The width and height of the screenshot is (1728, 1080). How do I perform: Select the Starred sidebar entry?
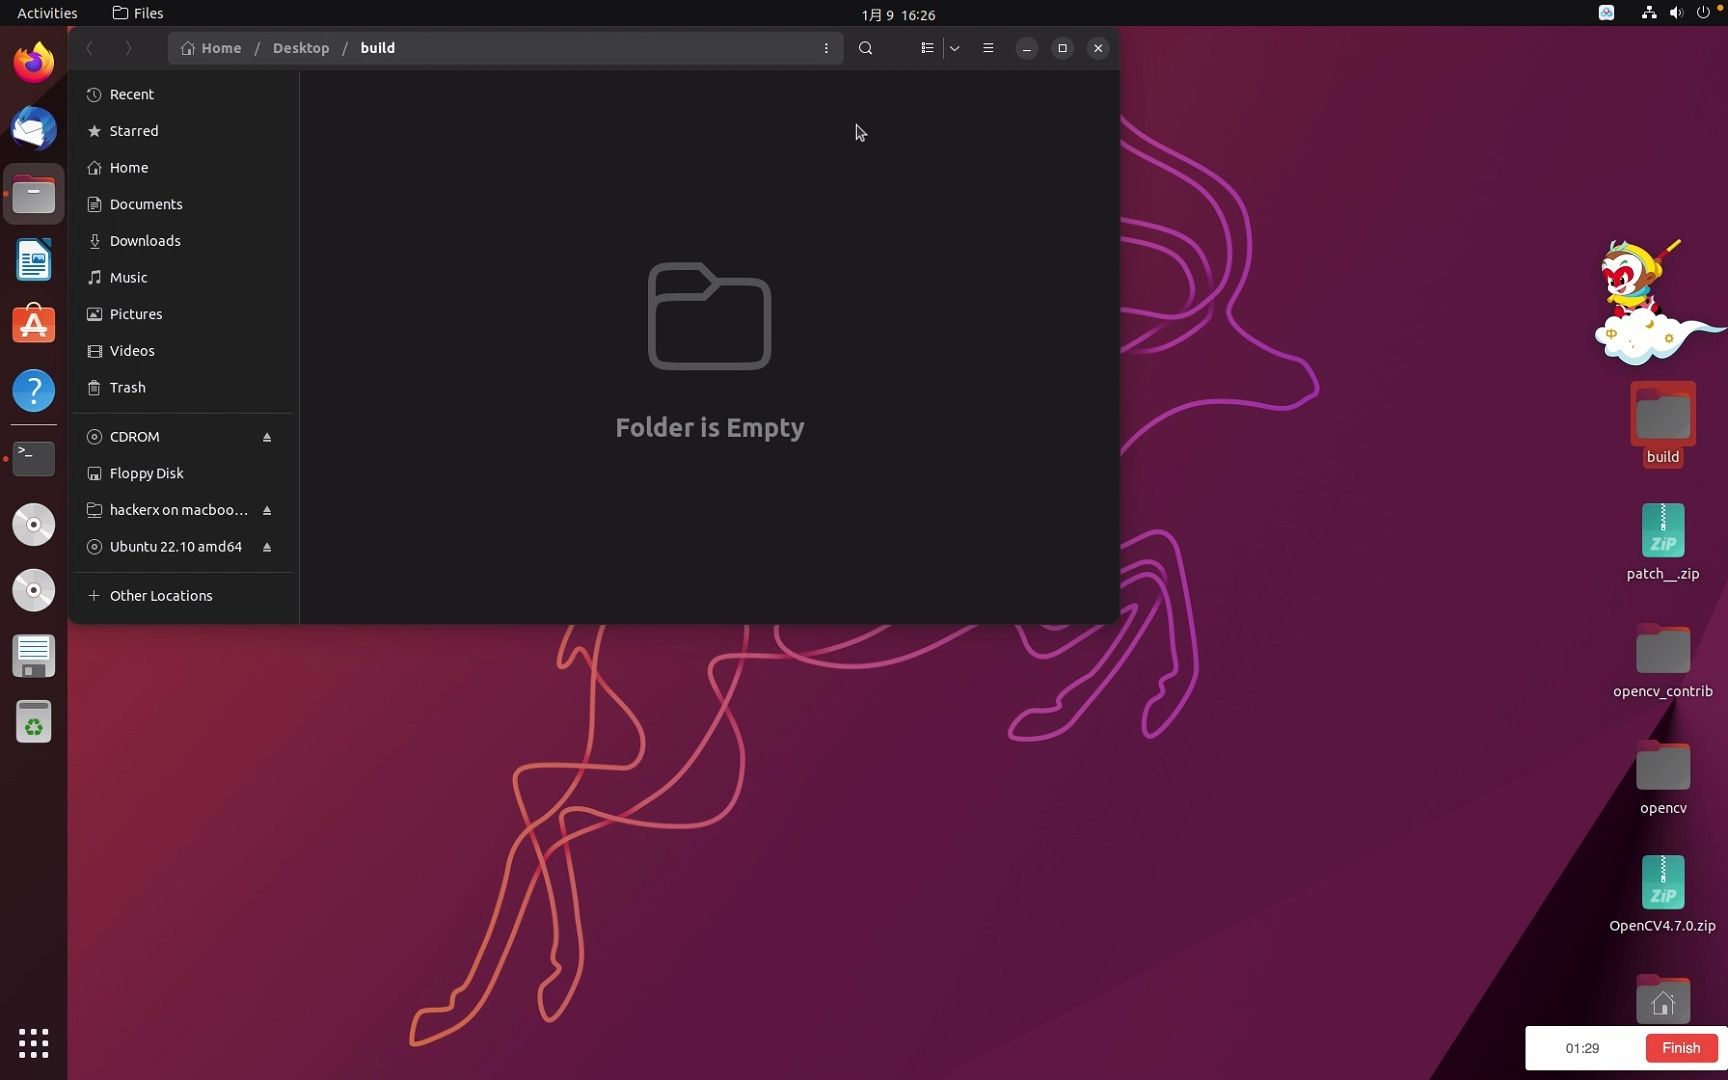[x=134, y=131]
